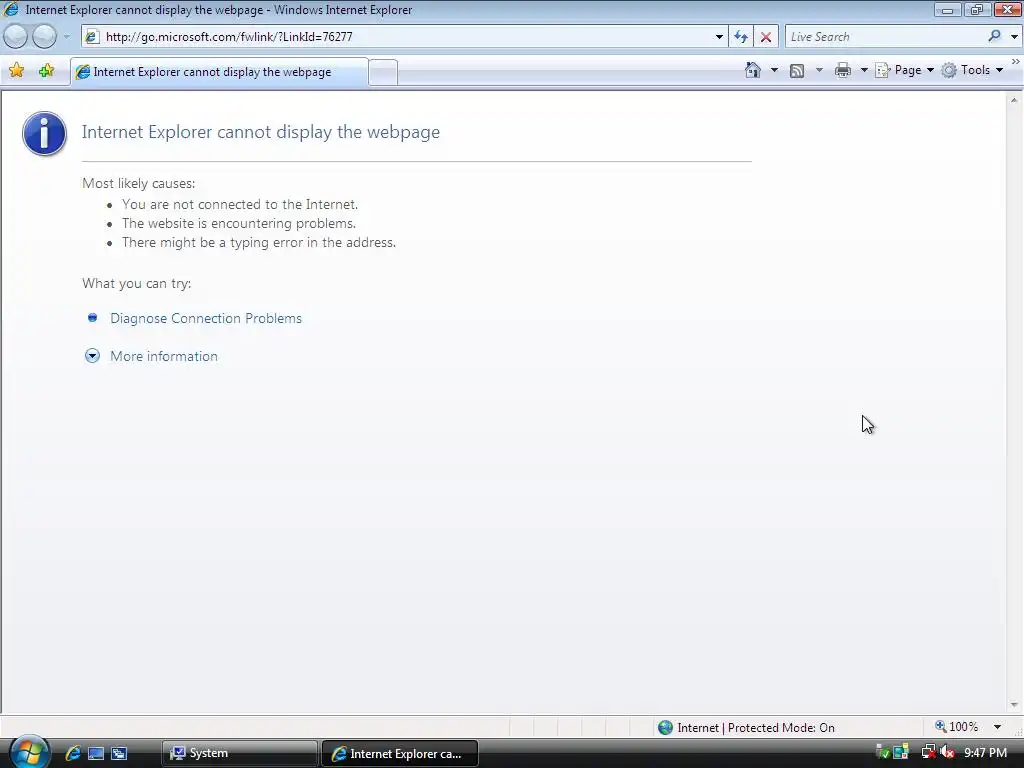Expand the address bar history dropdown

point(719,37)
